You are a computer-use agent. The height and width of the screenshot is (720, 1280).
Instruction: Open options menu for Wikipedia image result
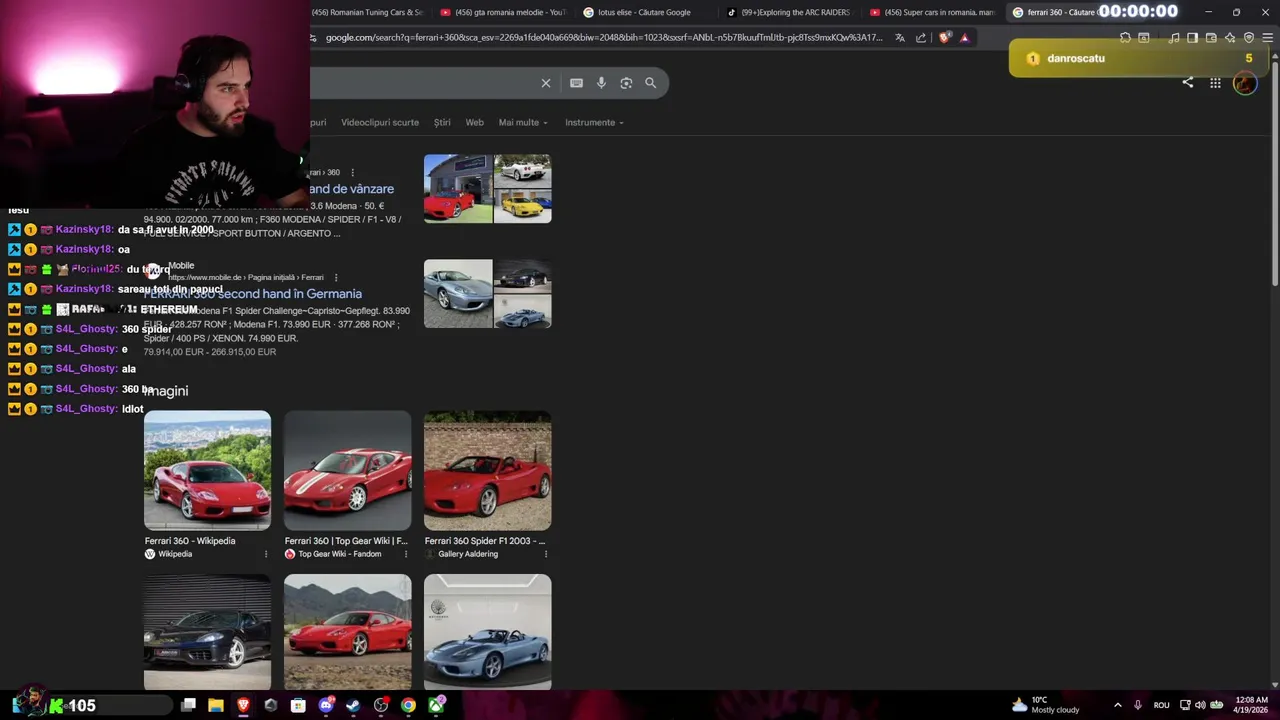click(266, 554)
